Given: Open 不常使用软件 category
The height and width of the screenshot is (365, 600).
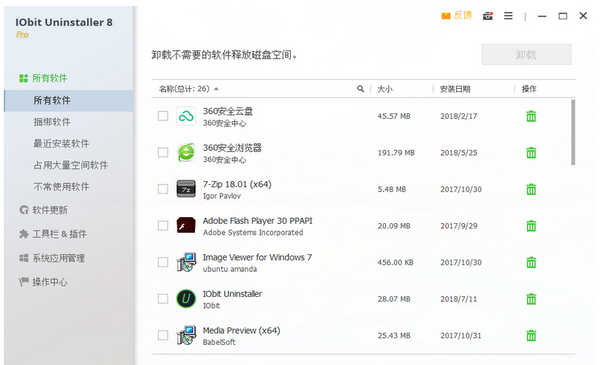Looking at the screenshot, I should pos(61,187).
